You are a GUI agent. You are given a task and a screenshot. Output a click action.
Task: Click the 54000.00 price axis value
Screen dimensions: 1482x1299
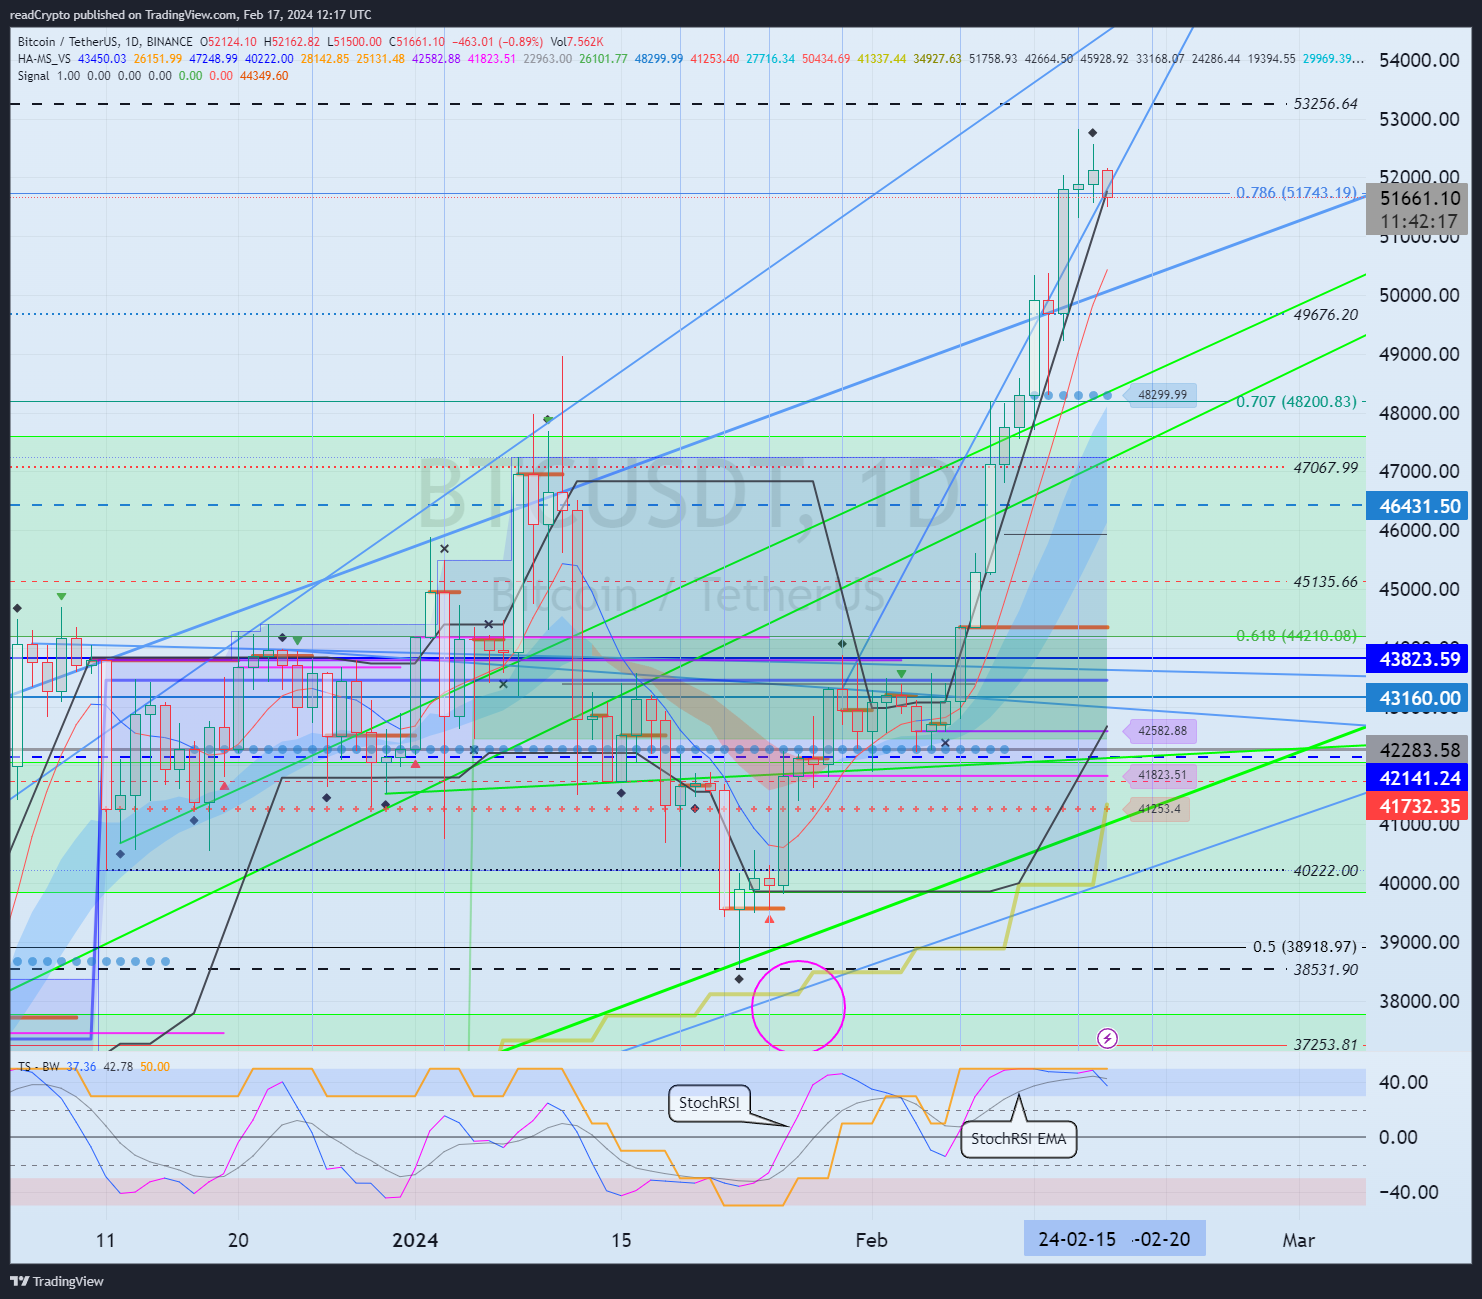pos(1420,60)
